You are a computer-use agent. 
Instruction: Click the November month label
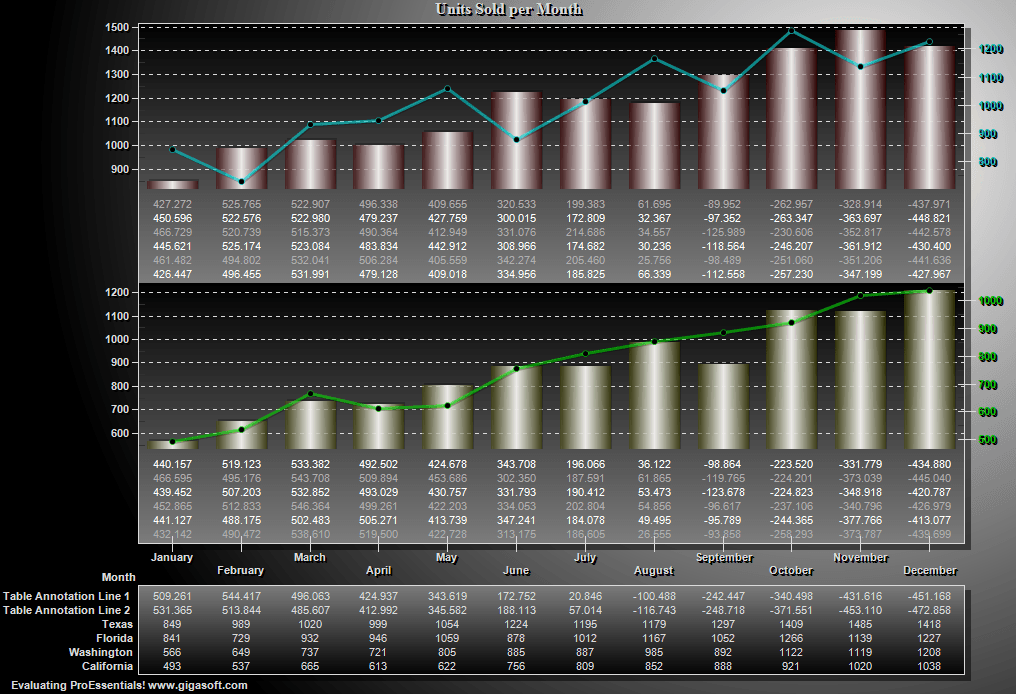pos(860,557)
